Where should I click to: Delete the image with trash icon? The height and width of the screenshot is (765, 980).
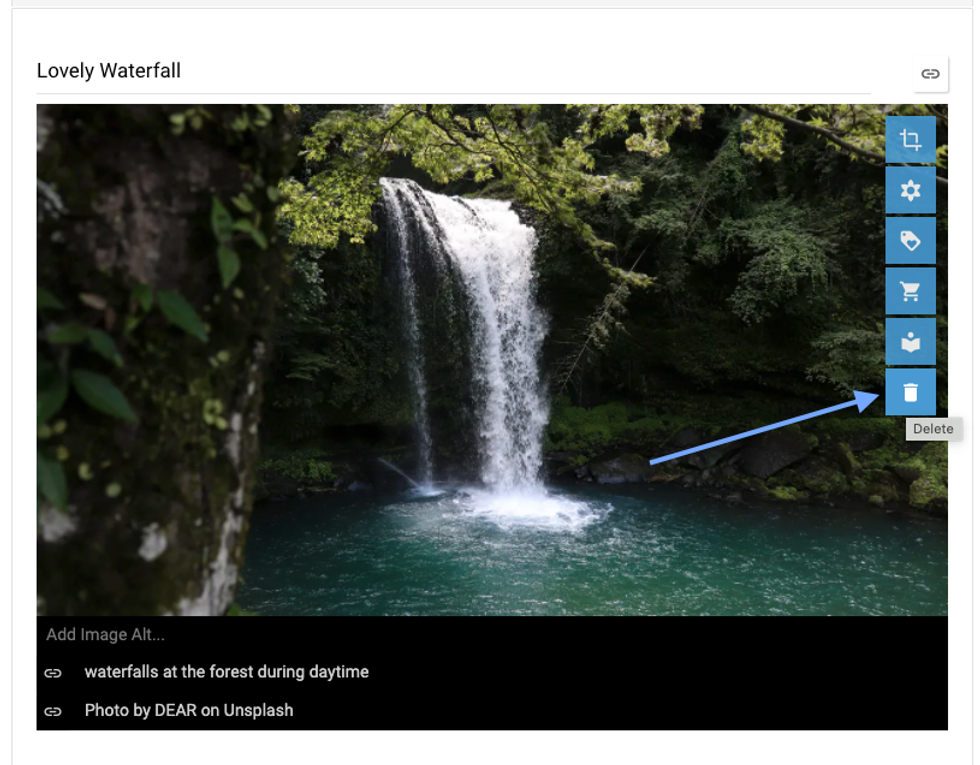coord(910,392)
